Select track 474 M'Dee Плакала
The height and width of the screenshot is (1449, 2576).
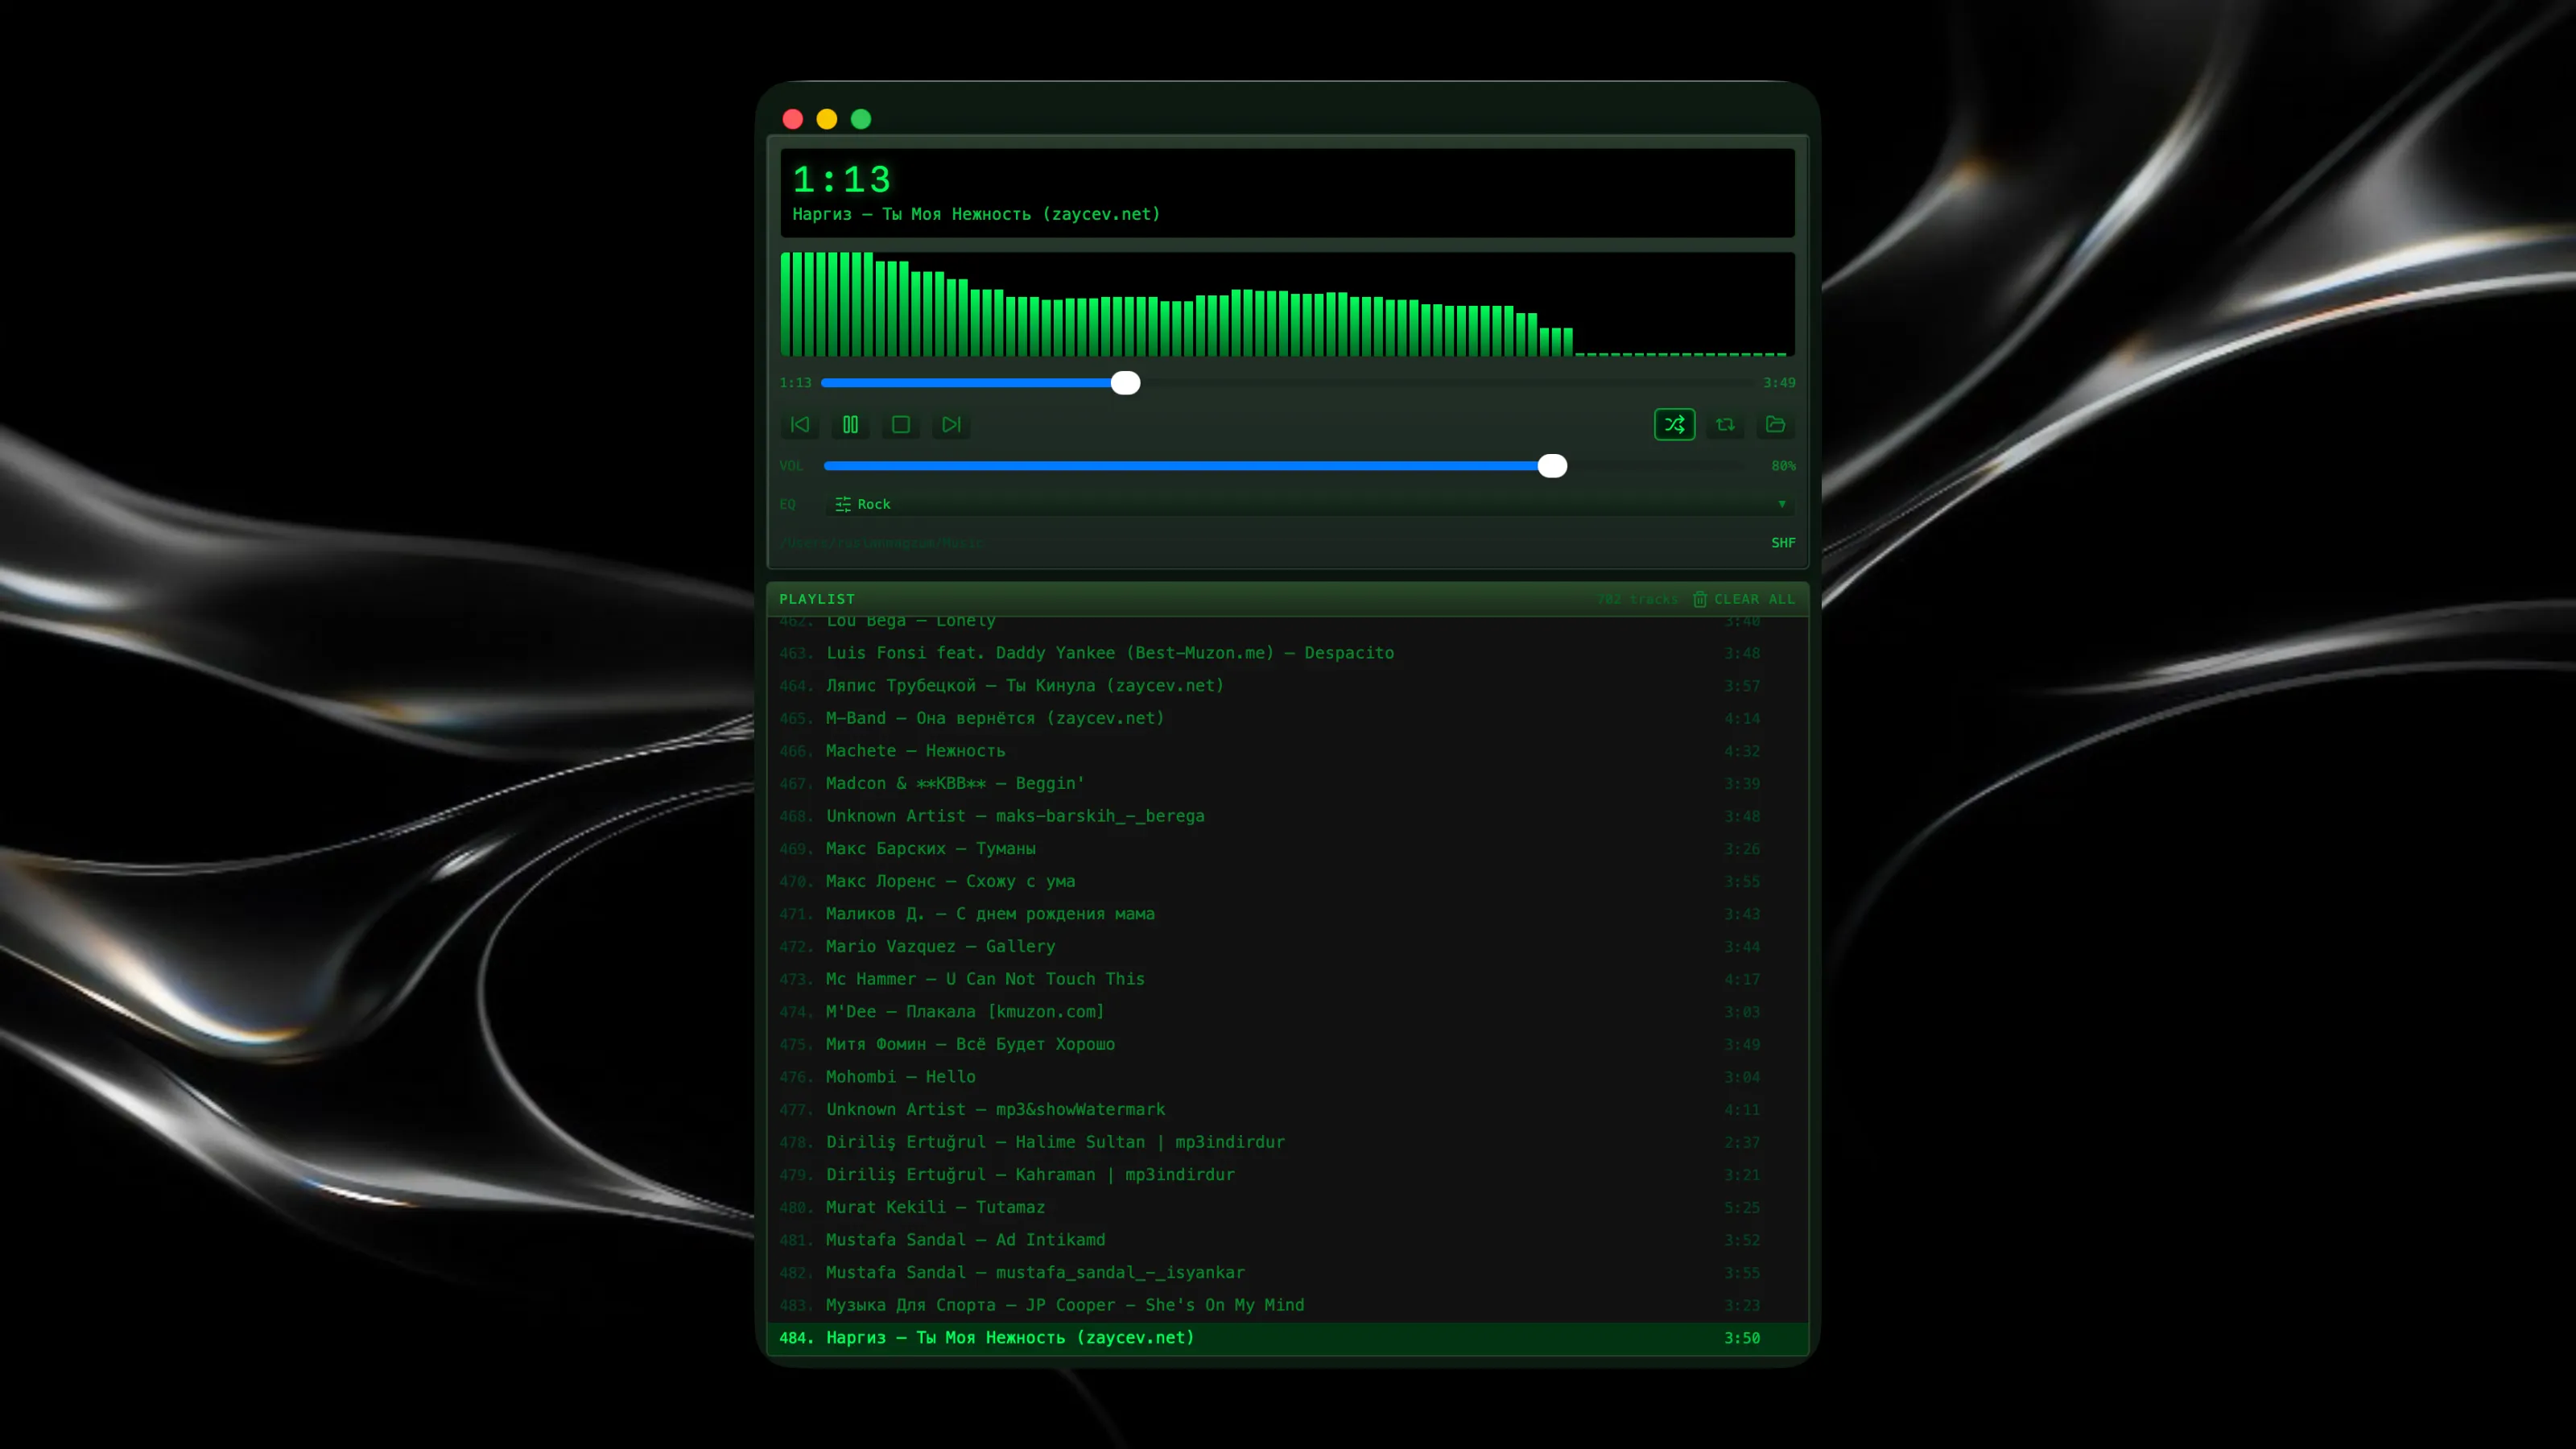1287,1012
